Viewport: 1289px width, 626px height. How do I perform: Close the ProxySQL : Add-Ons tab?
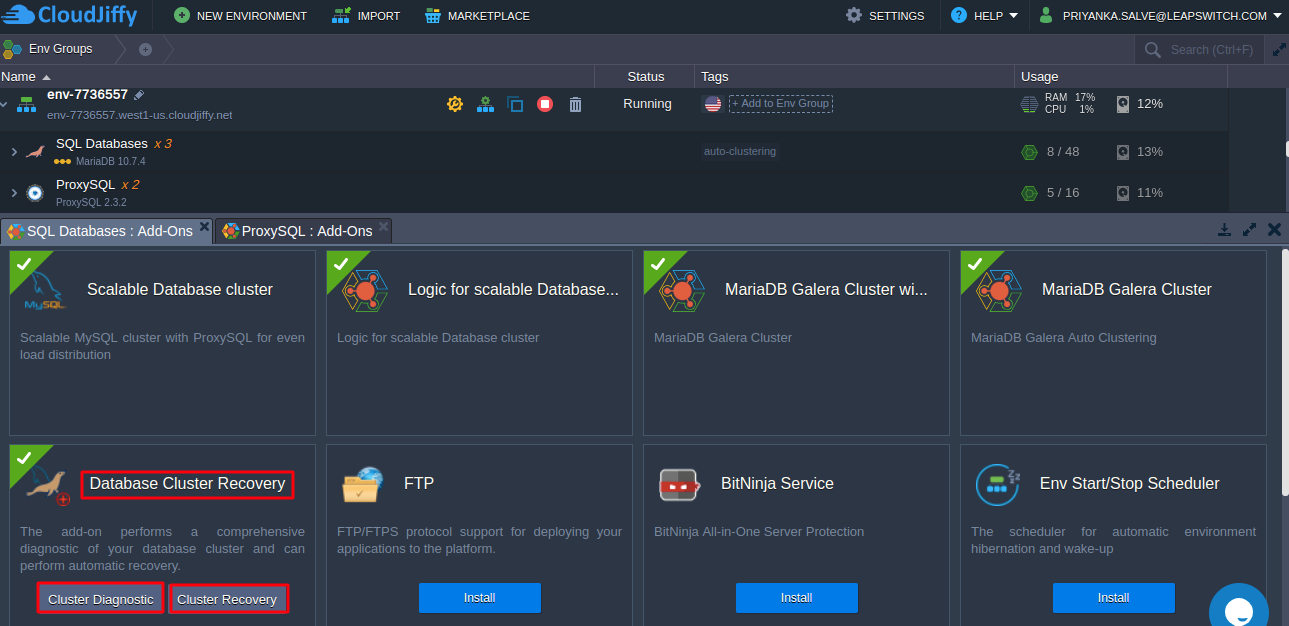tap(385, 227)
